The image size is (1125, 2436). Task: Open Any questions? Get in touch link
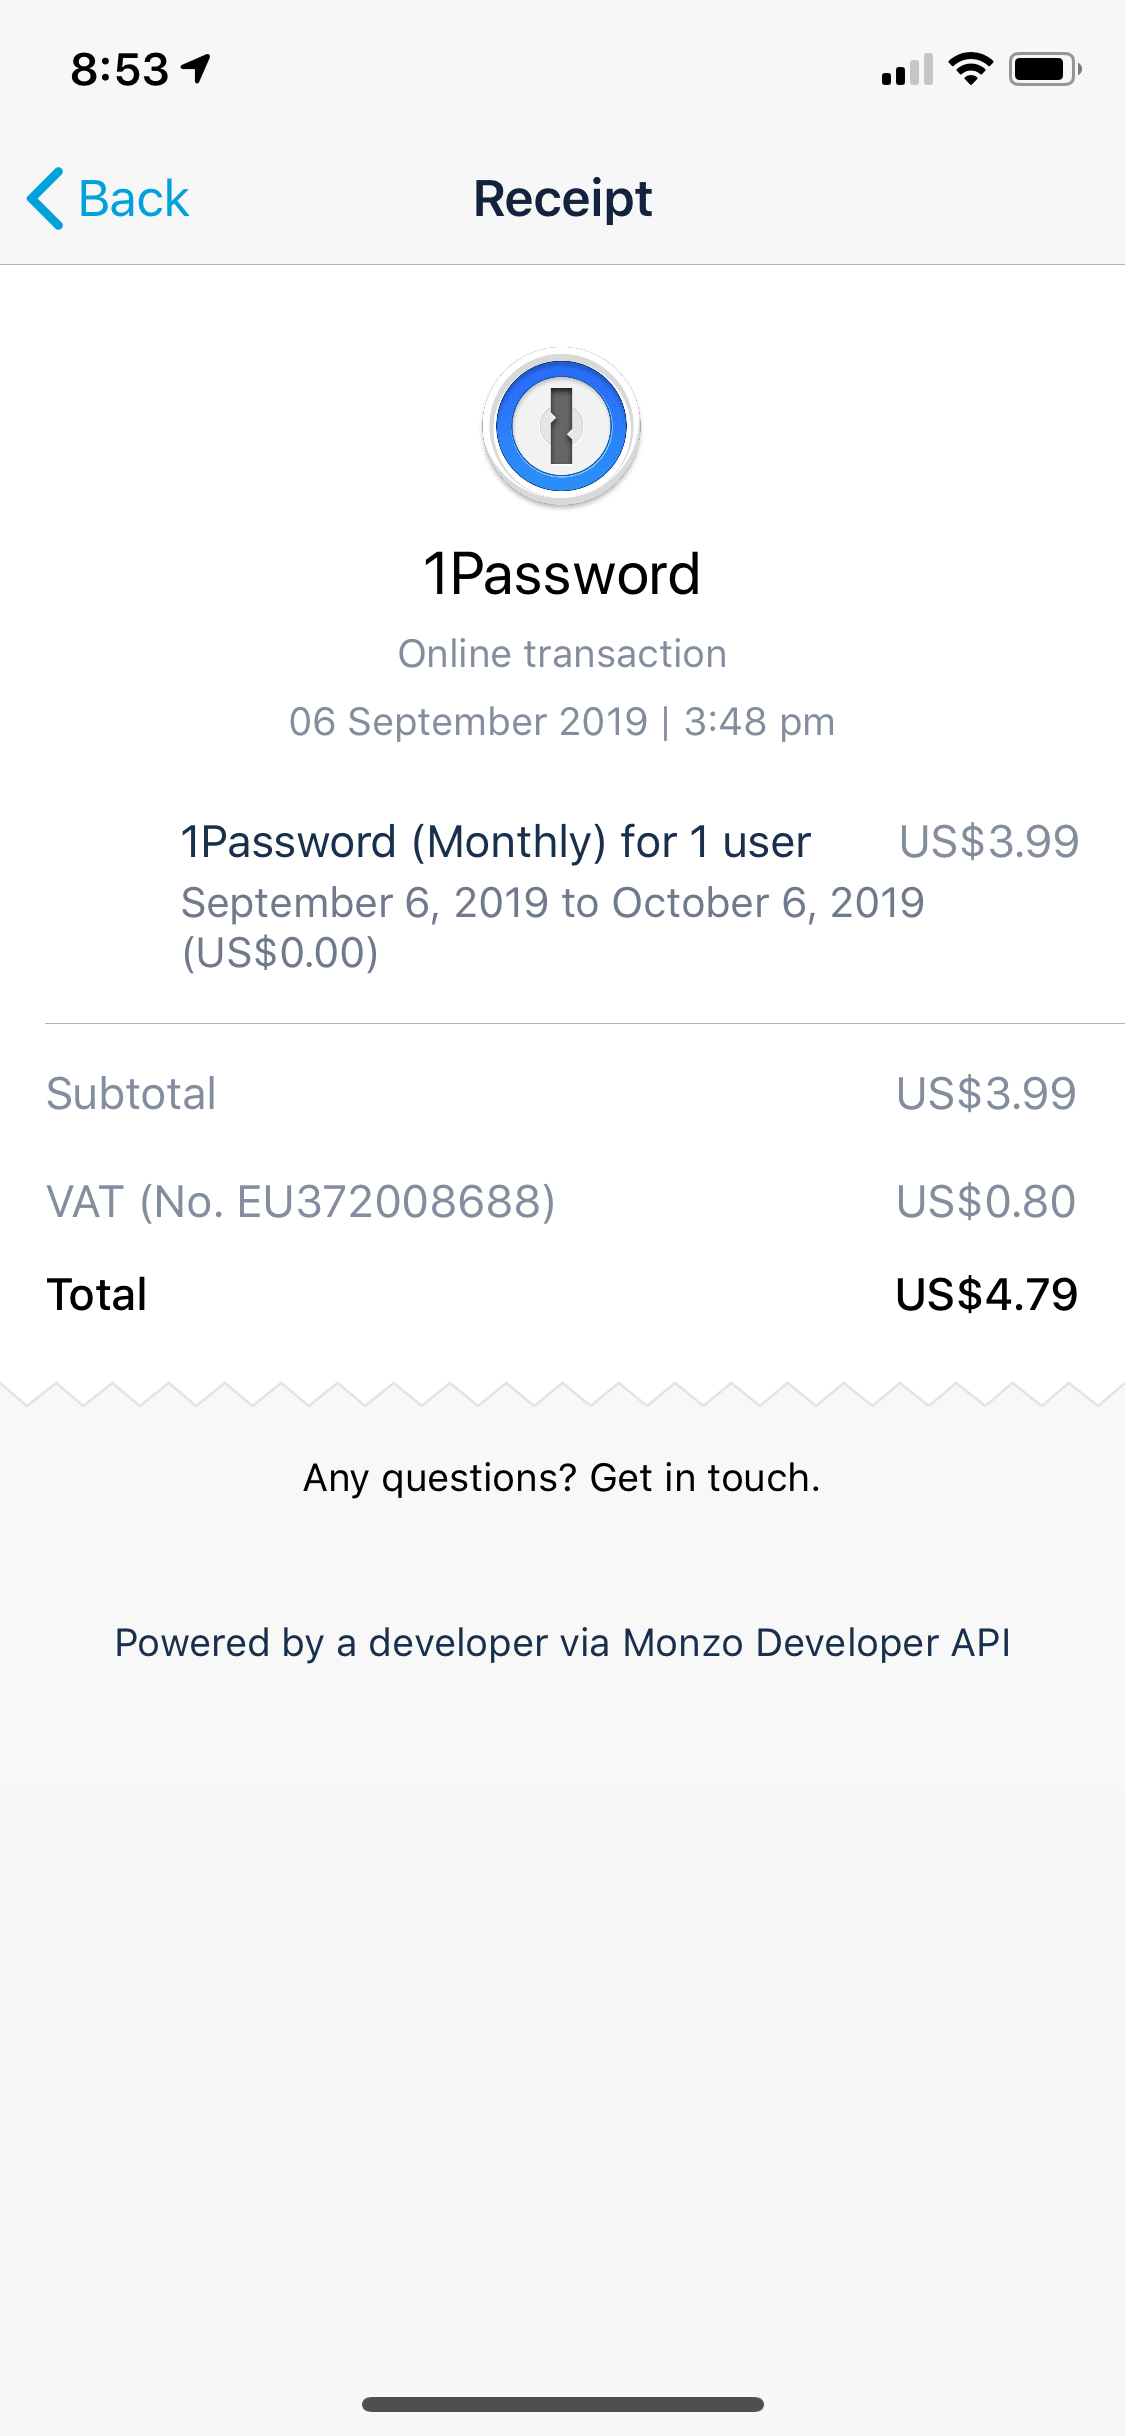point(562,1478)
